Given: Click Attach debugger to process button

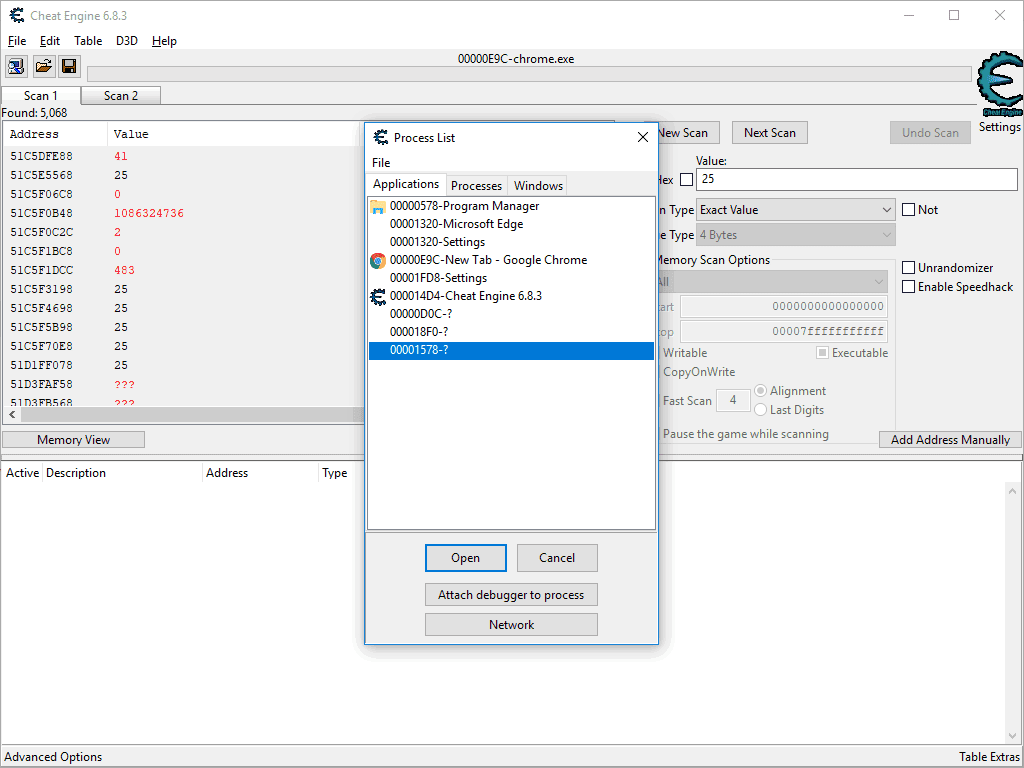Looking at the screenshot, I should tap(511, 595).
